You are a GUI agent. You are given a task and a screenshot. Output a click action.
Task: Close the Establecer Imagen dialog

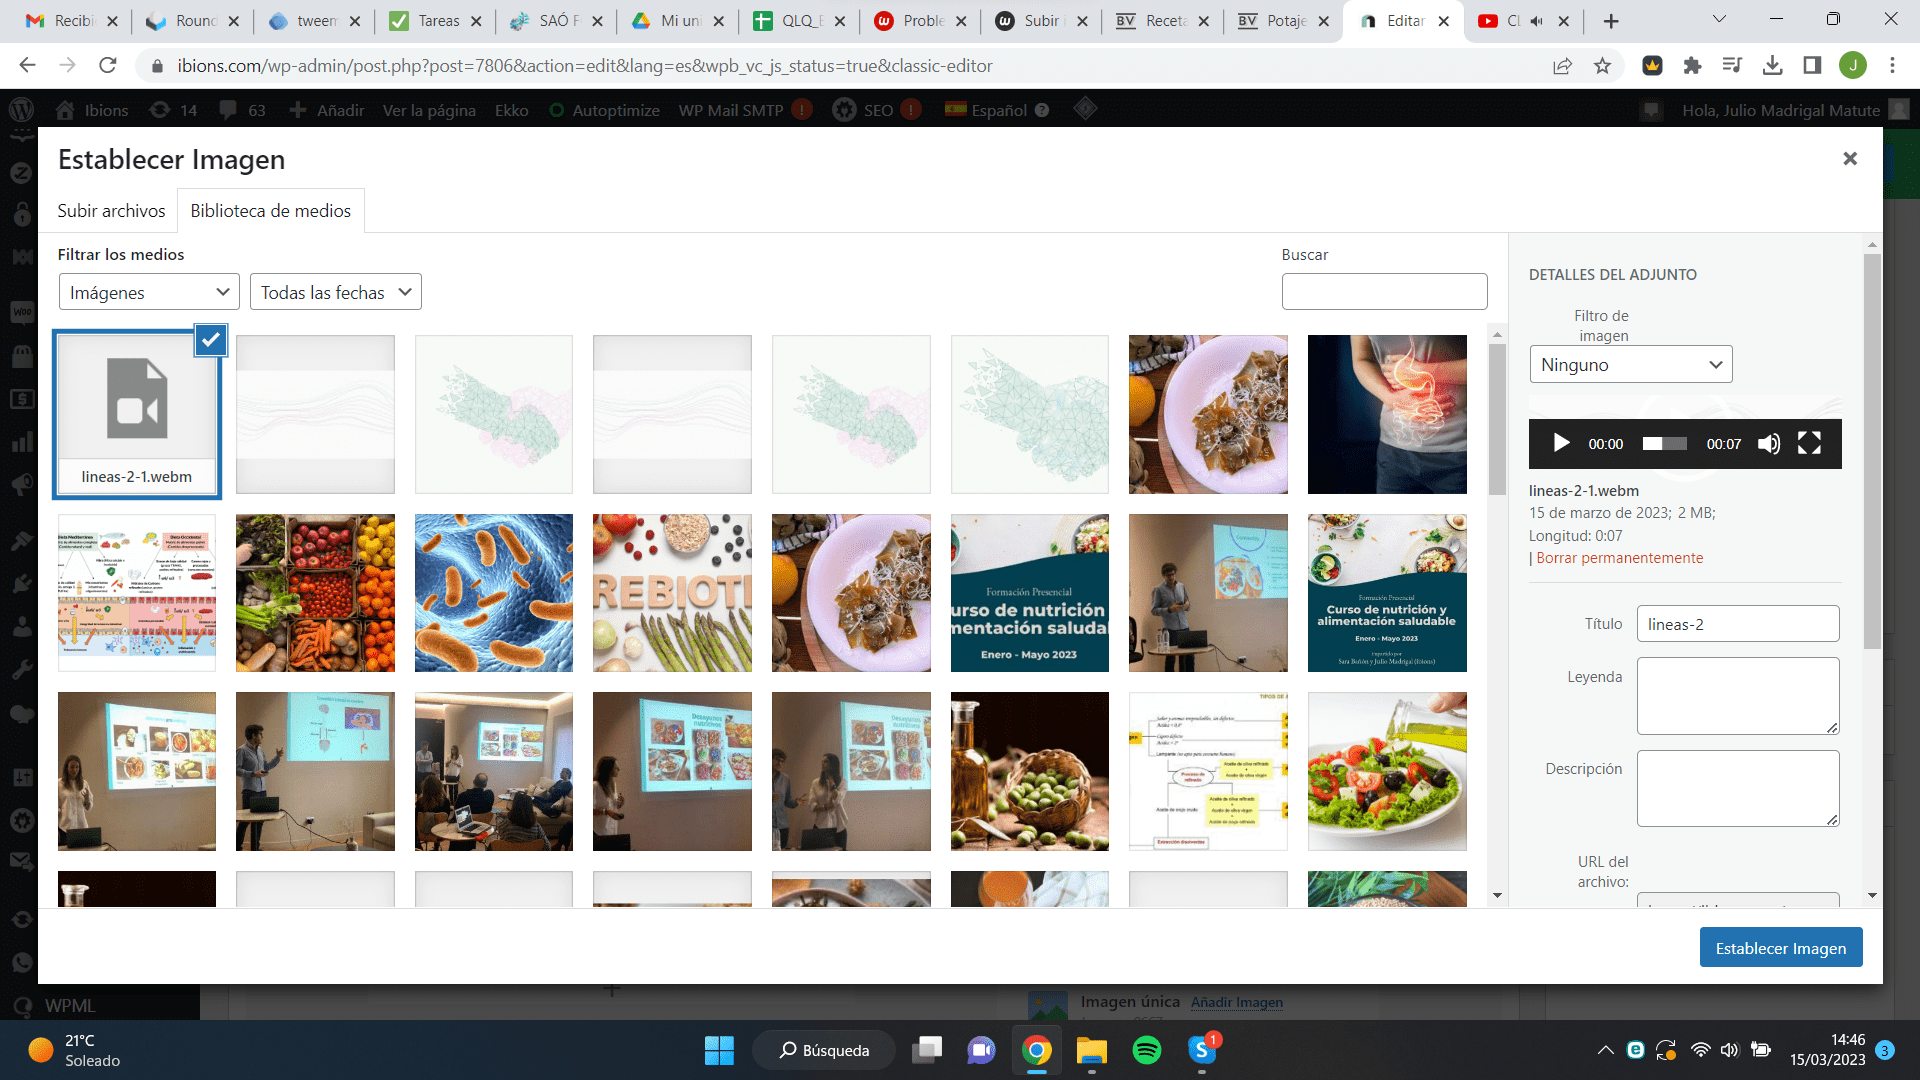click(x=1850, y=159)
